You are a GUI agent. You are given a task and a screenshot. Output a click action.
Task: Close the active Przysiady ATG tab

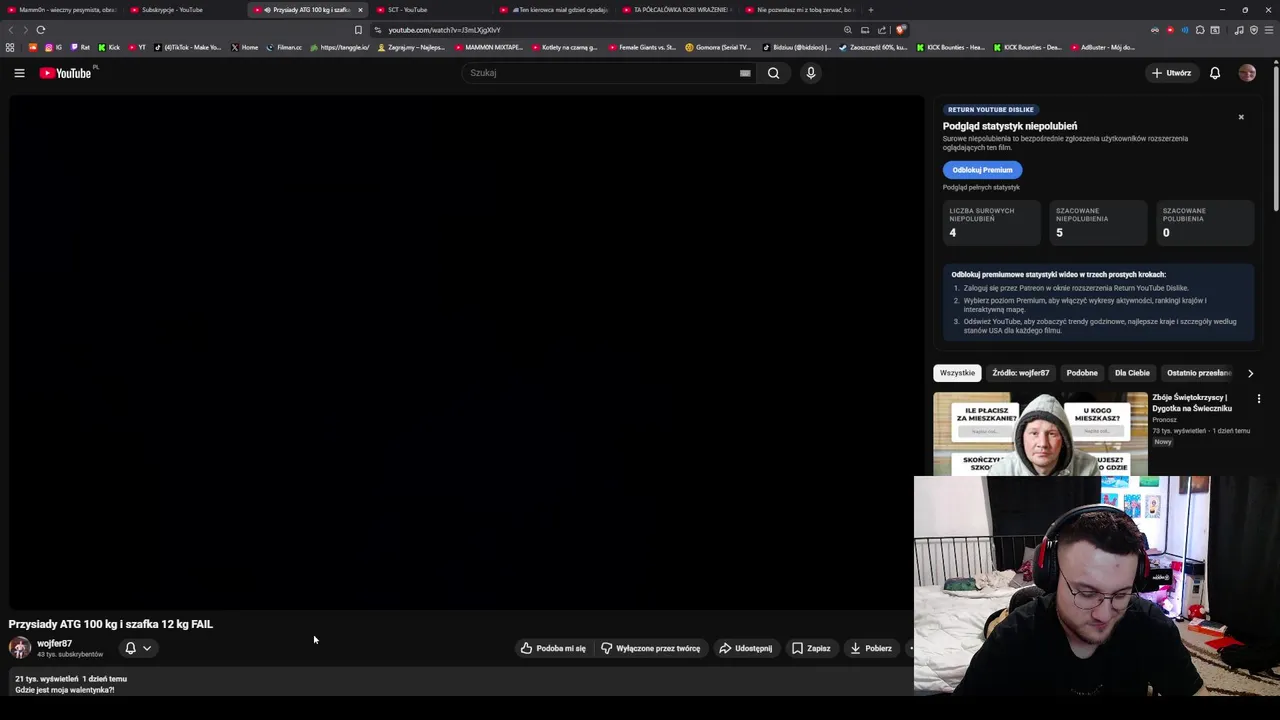[x=360, y=10]
